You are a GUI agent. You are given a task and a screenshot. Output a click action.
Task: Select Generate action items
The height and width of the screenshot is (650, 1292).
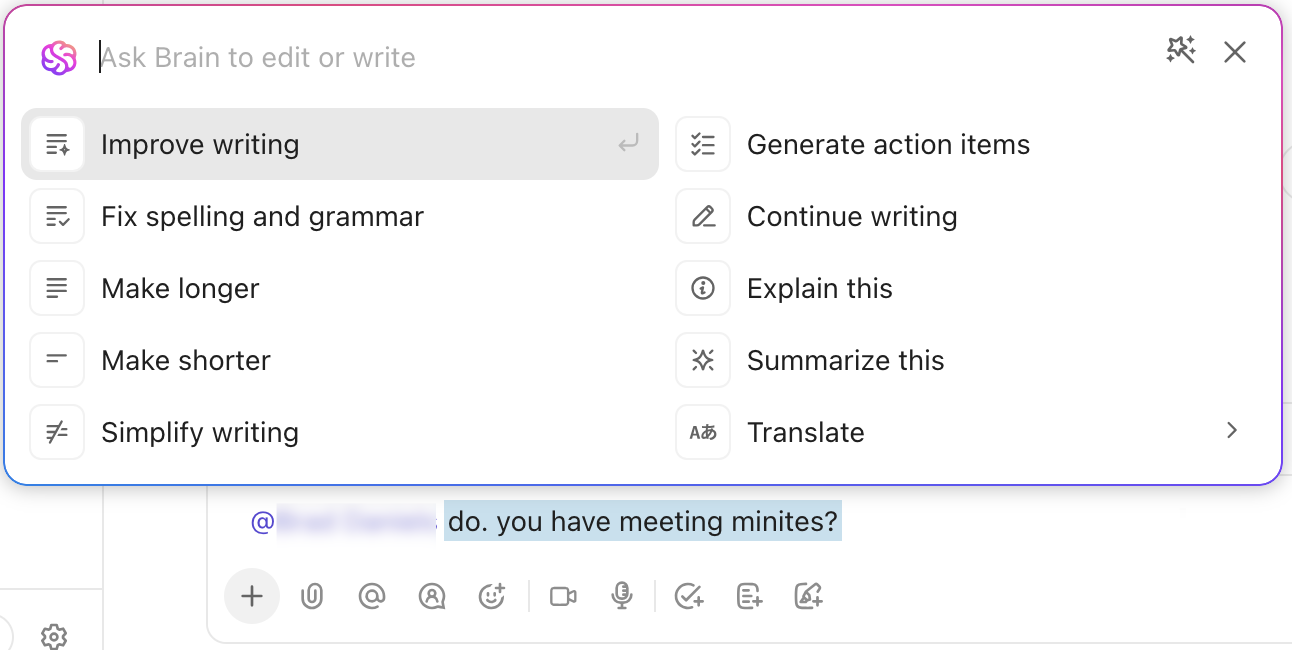(x=888, y=145)
